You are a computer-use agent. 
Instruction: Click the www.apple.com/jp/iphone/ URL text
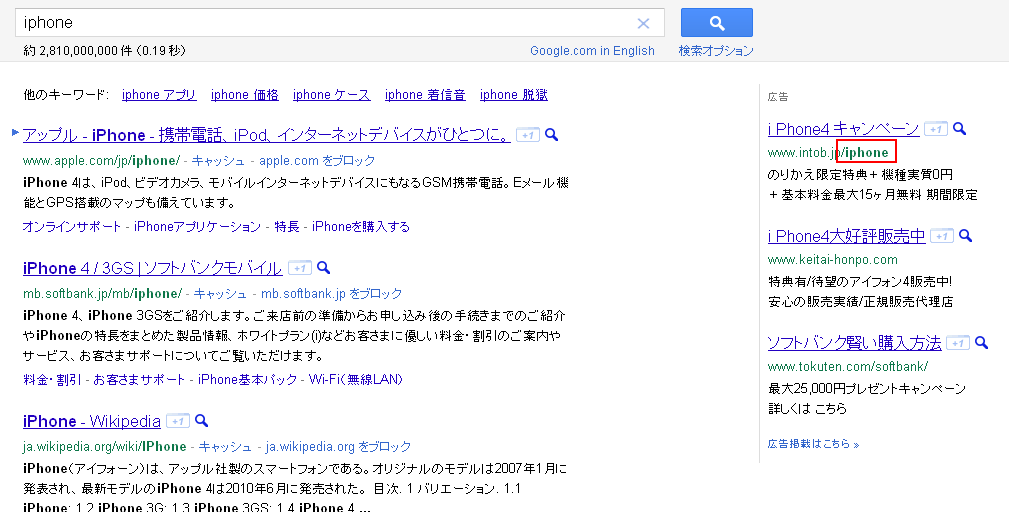coord(101,160)
